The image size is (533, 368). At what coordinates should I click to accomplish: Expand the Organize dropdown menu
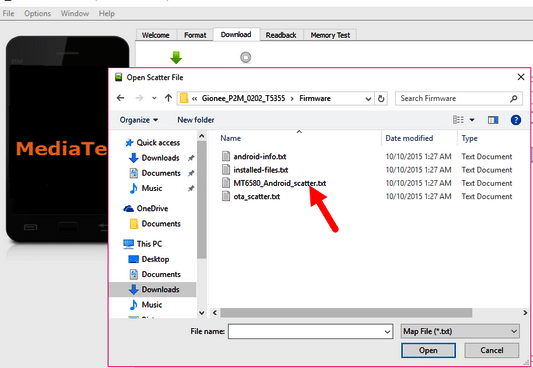click(x=139, y=120)
